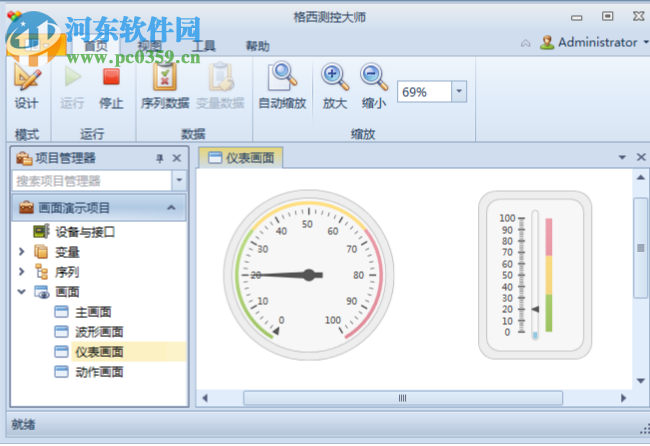
Task: Click the status bar resize grip
Action: (x=645, y=429)
